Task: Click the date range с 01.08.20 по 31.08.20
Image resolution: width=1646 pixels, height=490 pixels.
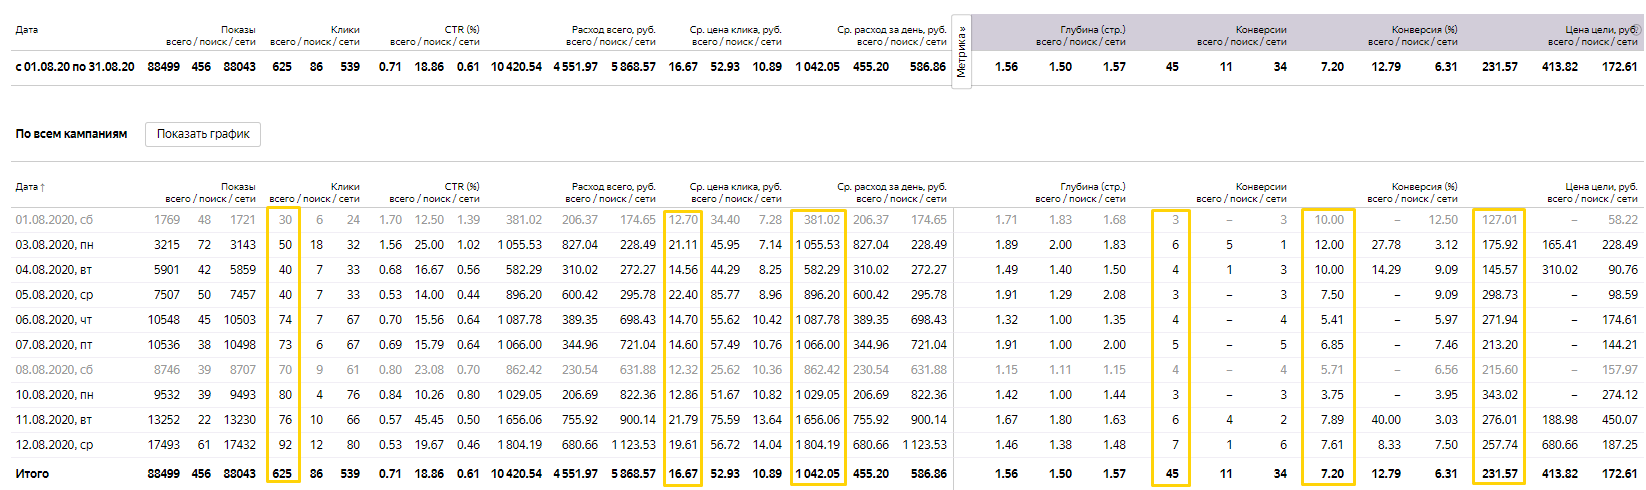Action: pos(75,67)
